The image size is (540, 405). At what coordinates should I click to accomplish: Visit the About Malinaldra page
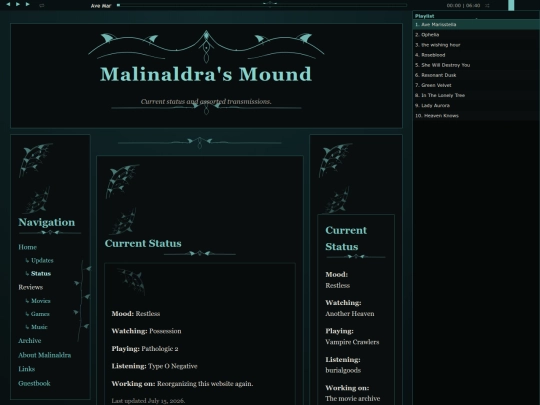pos(45,355)
